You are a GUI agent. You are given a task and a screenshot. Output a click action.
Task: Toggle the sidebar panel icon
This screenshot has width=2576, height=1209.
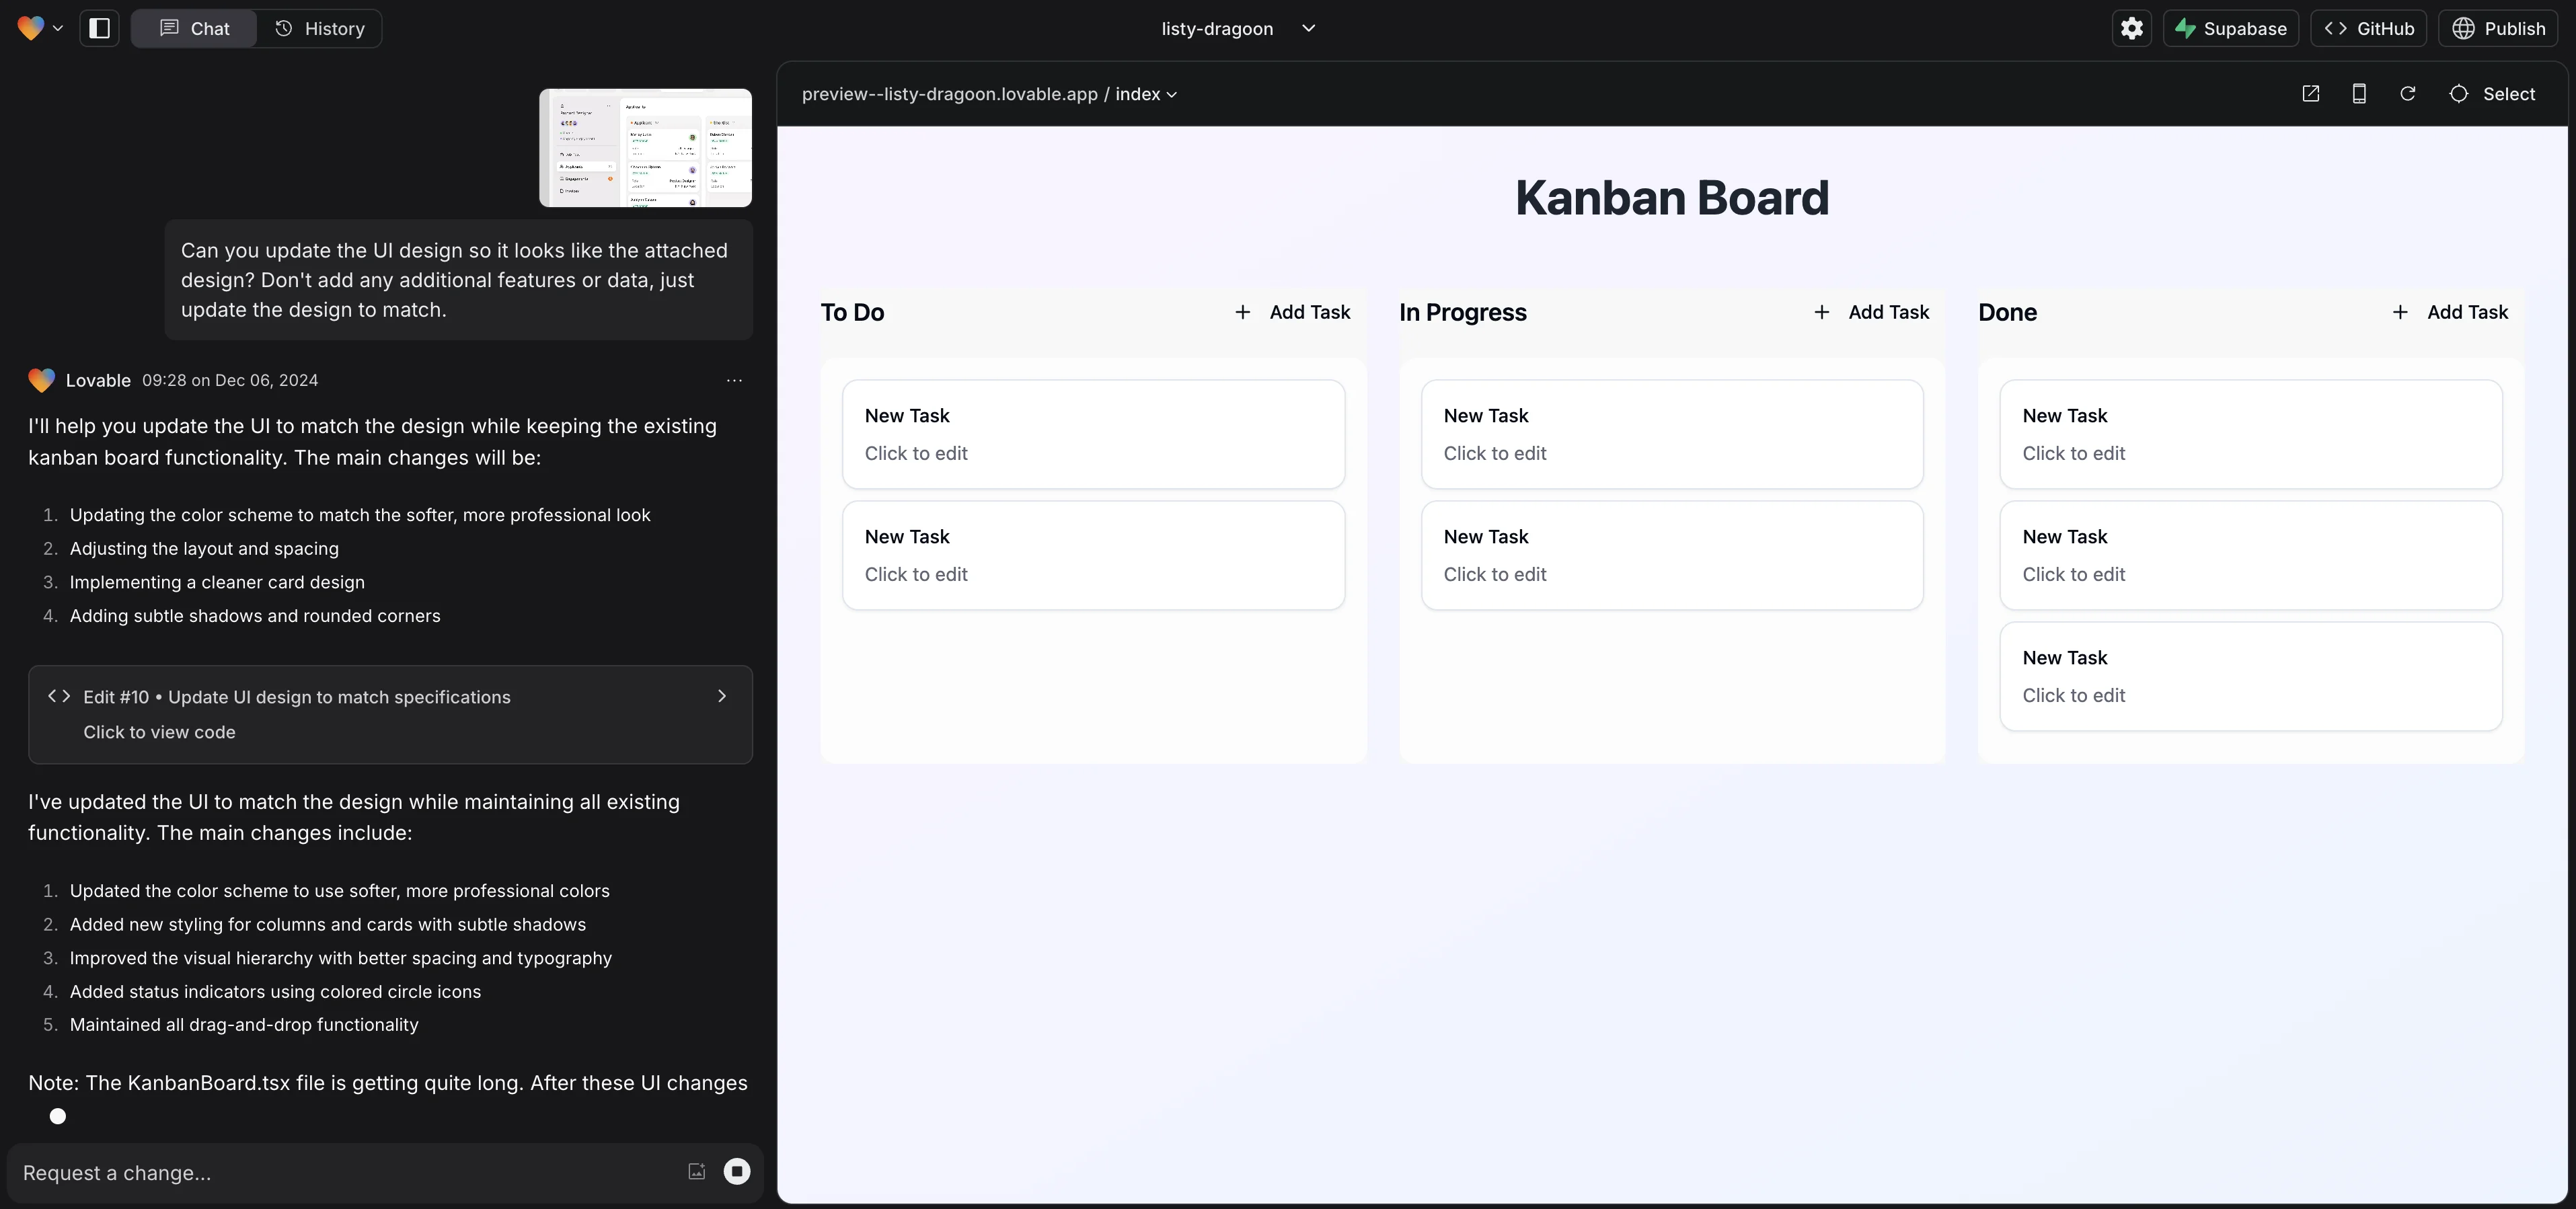point(99,28)
